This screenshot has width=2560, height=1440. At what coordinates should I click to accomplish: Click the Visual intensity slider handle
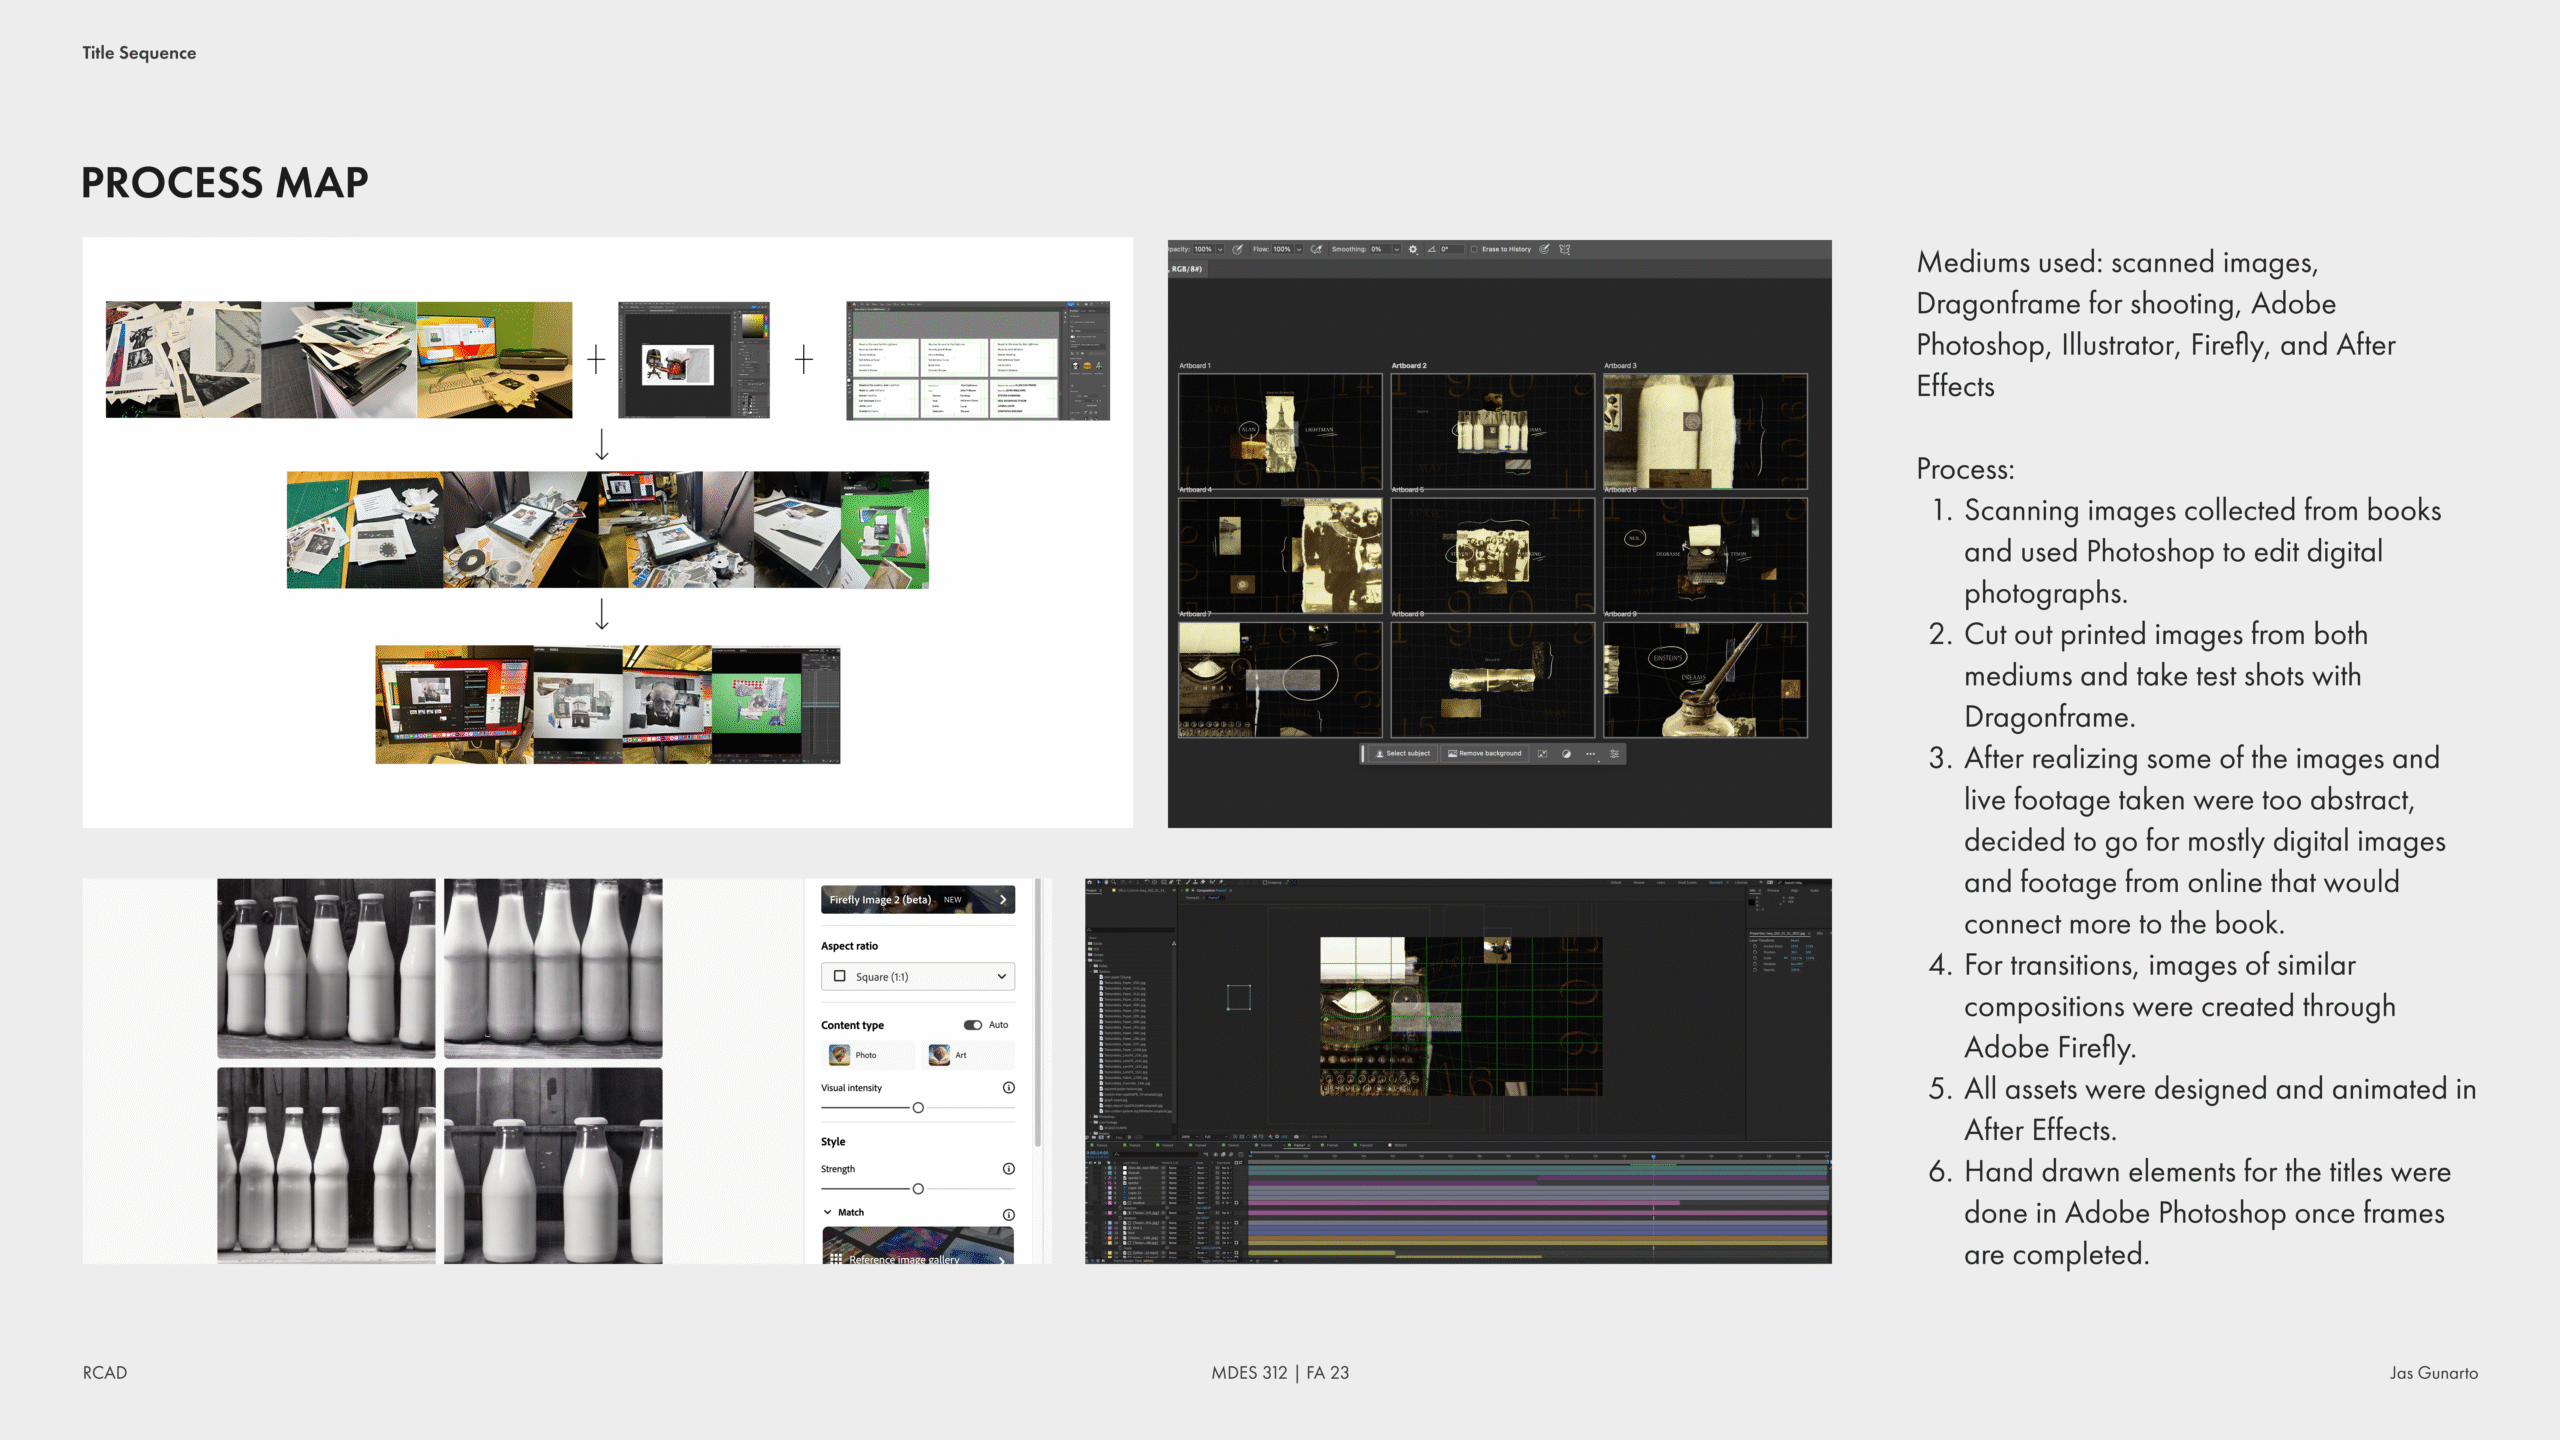[918, 1108]
